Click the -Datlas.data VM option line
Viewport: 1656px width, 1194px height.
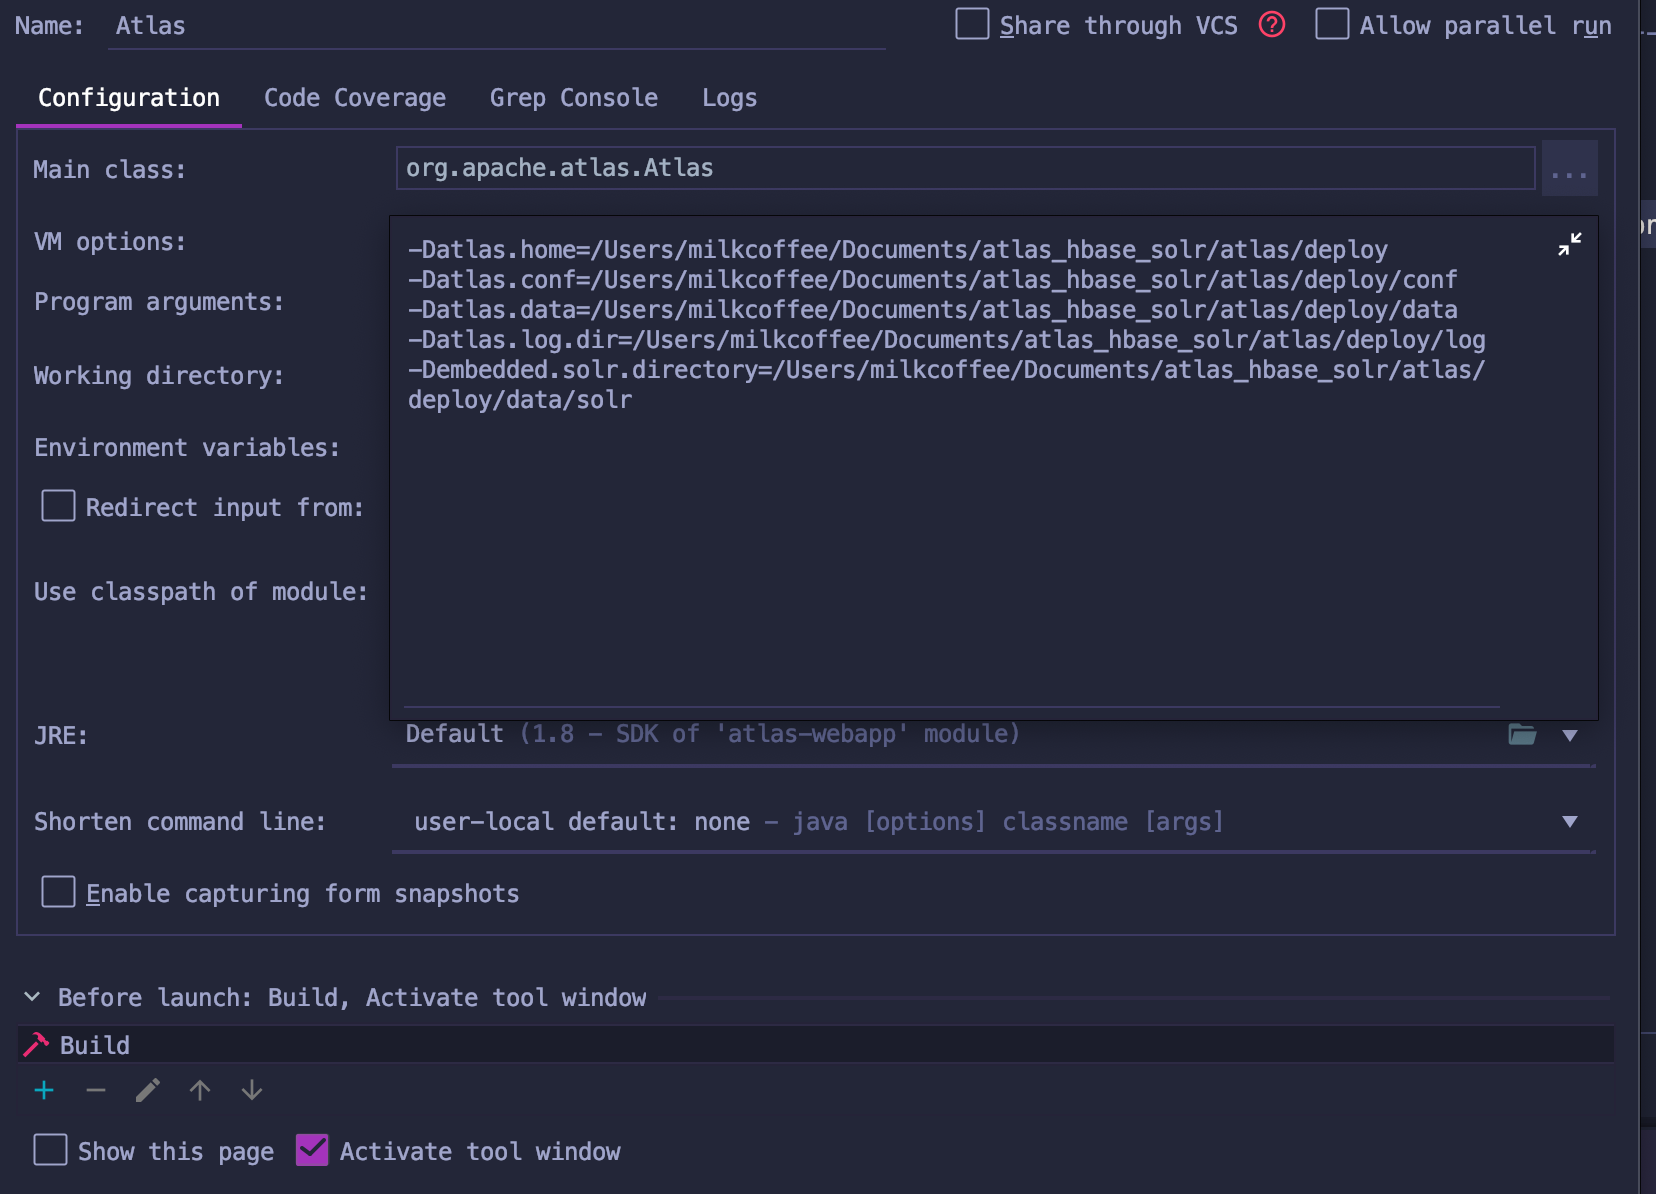pos(932,310)
